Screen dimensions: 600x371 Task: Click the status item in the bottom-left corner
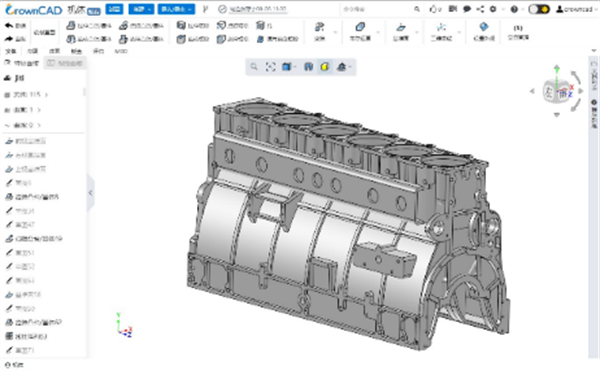coord(14,365)
